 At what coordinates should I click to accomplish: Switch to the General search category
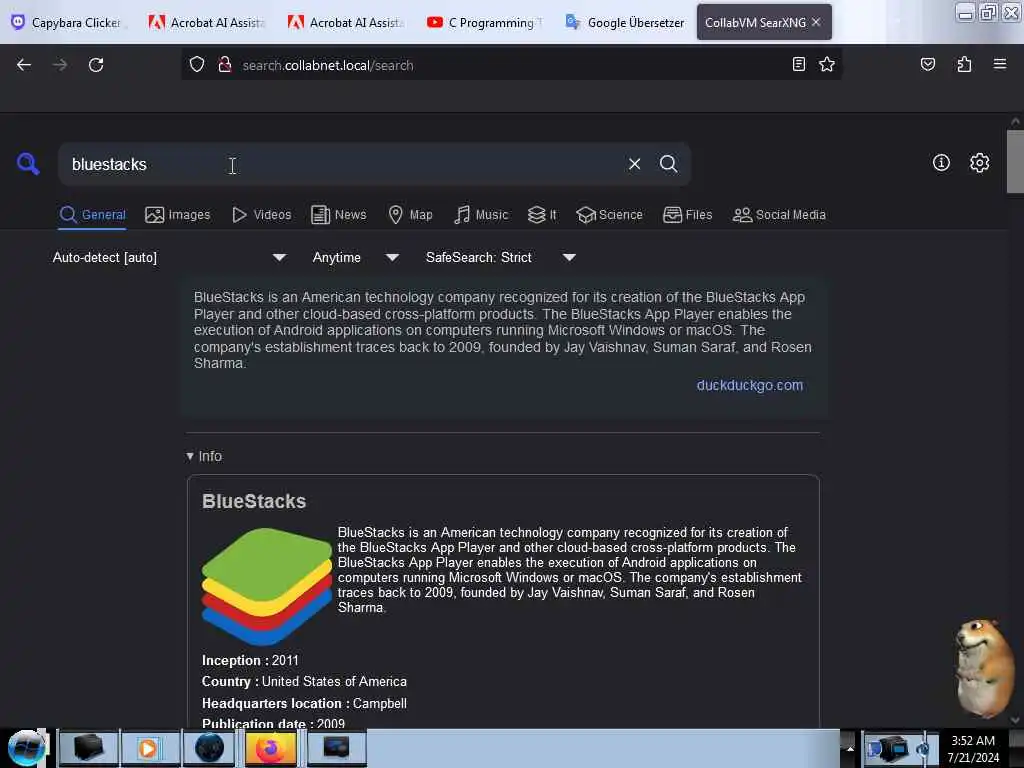point(92,215)
